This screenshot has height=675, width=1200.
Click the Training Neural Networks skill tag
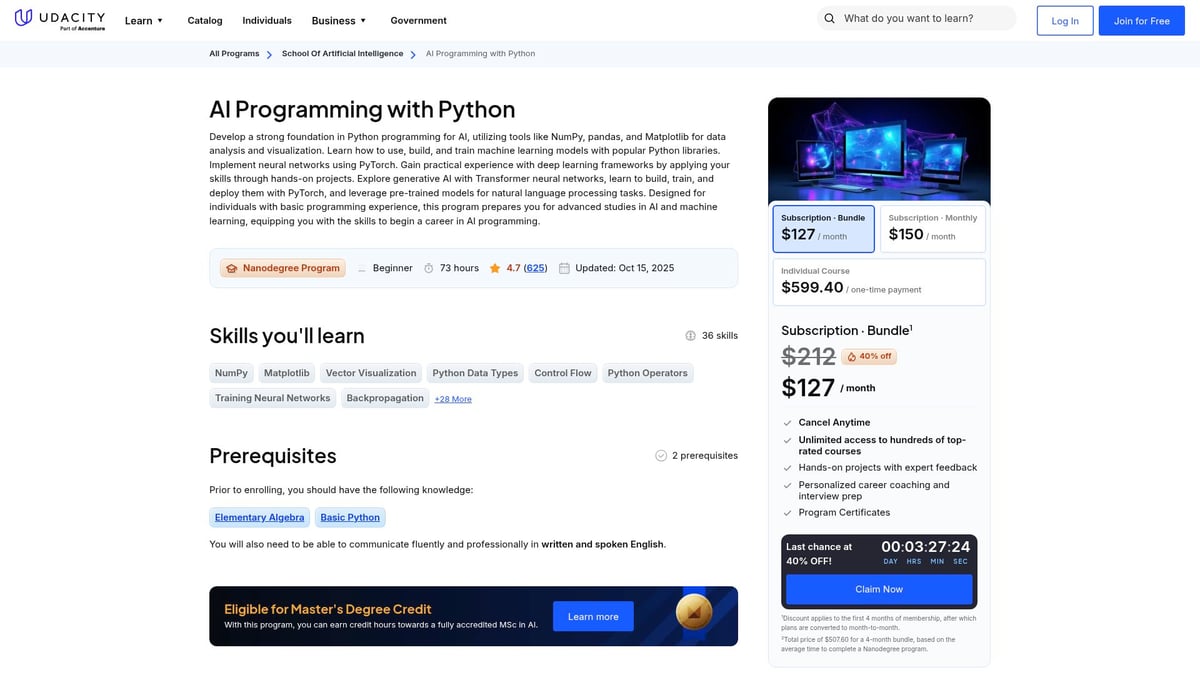click(x=272, y=398)
